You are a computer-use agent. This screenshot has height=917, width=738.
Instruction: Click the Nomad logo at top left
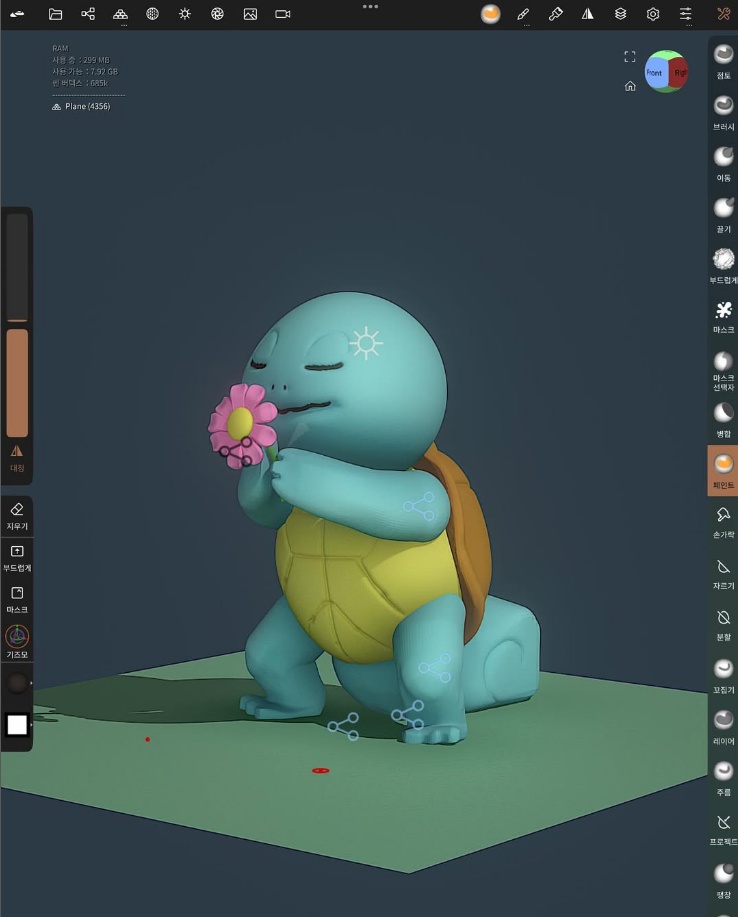coord(17,14)
